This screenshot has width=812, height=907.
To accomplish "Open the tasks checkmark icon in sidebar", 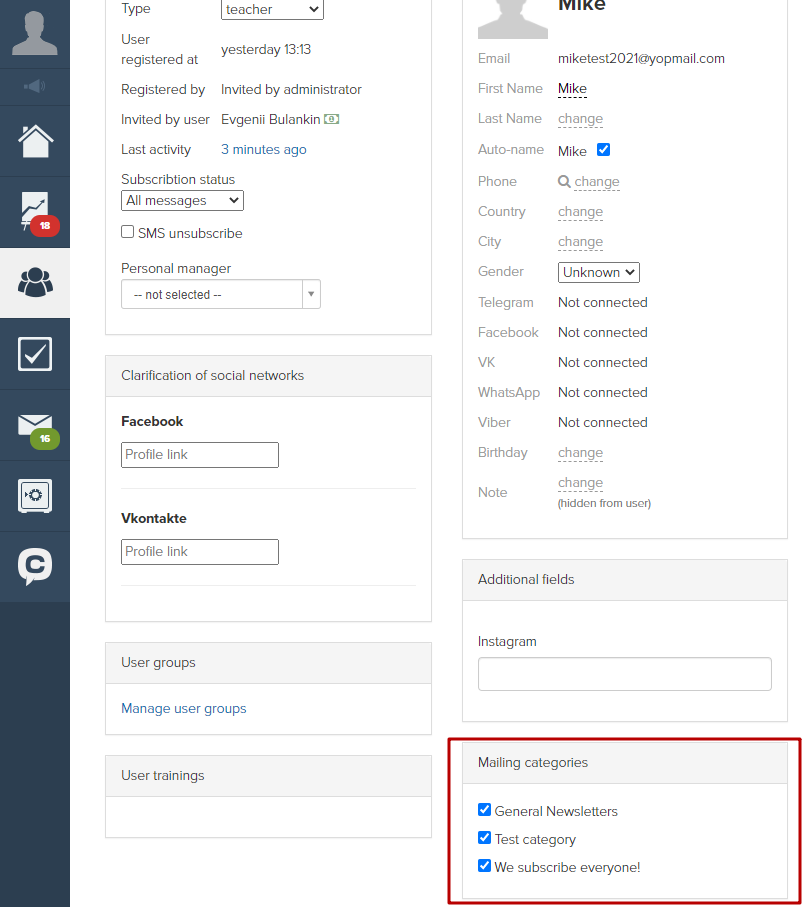I will [35, 353].
